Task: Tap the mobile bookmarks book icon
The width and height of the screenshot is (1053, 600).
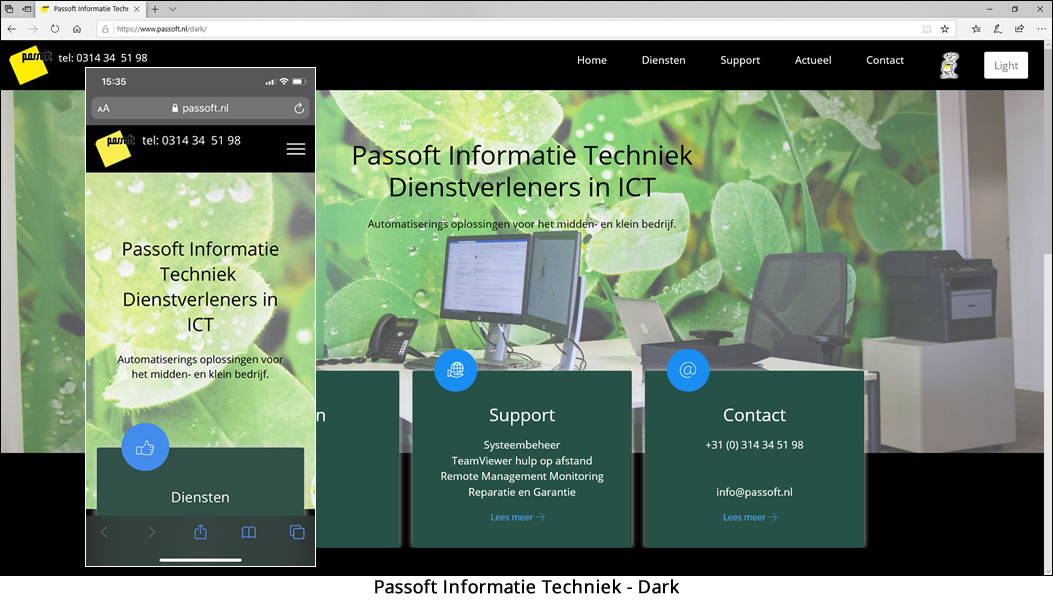Action: 248,532
